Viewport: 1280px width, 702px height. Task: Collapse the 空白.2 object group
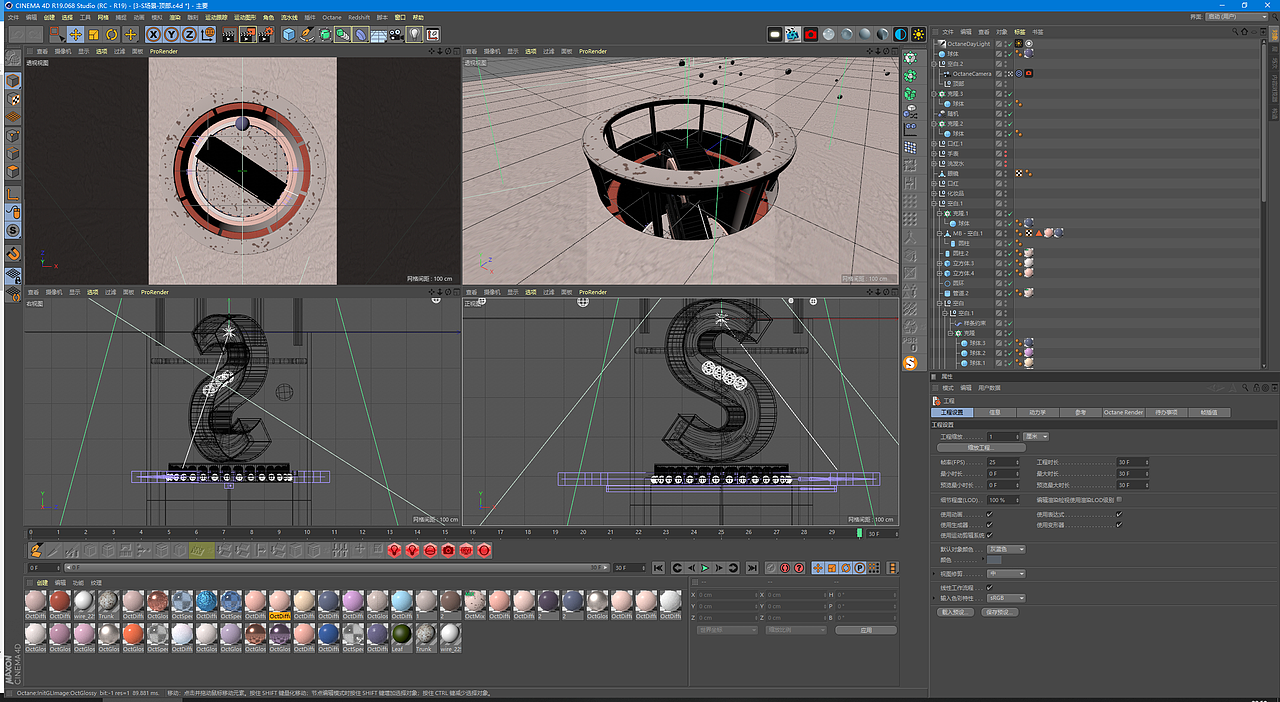click(x=936, y=64)
